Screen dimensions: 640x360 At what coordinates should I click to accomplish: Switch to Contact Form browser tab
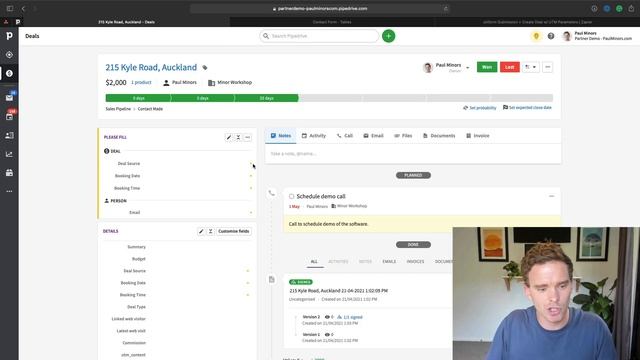[332, 22]
